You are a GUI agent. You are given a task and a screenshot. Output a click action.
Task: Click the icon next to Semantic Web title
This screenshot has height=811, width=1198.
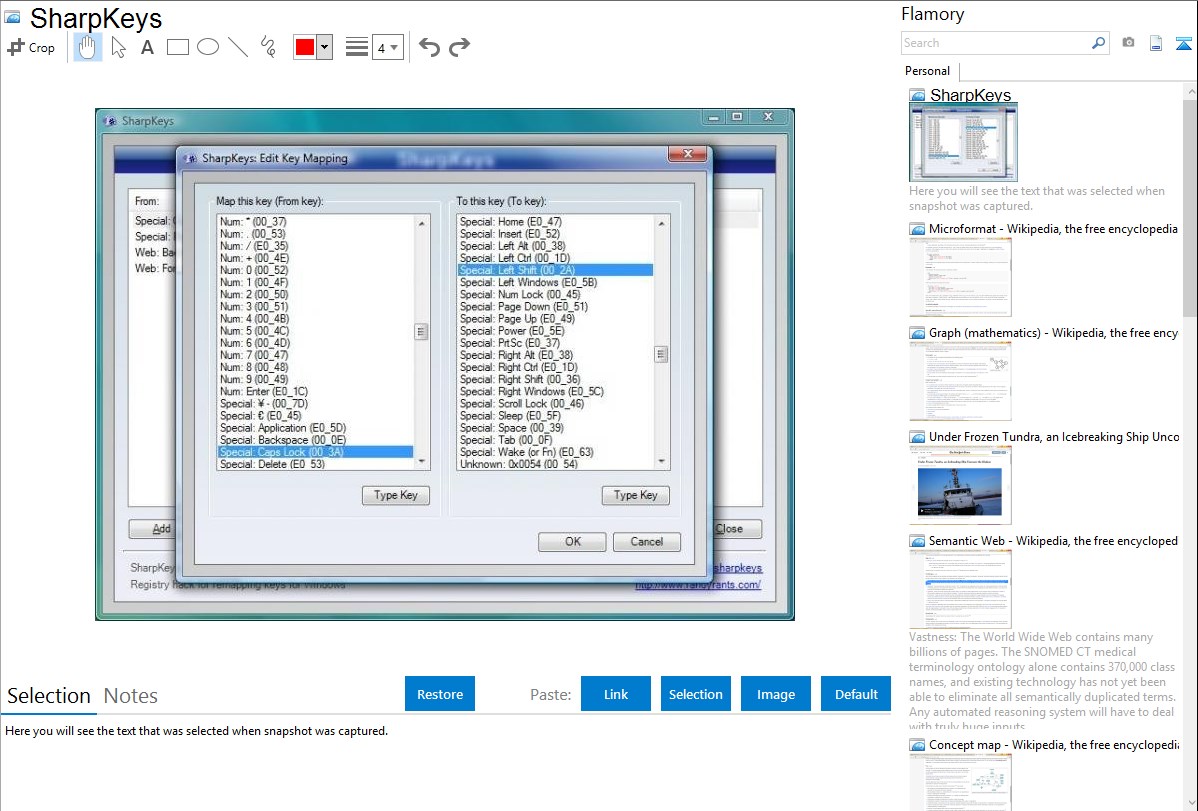pyautogui.click(x=917, y=541)
